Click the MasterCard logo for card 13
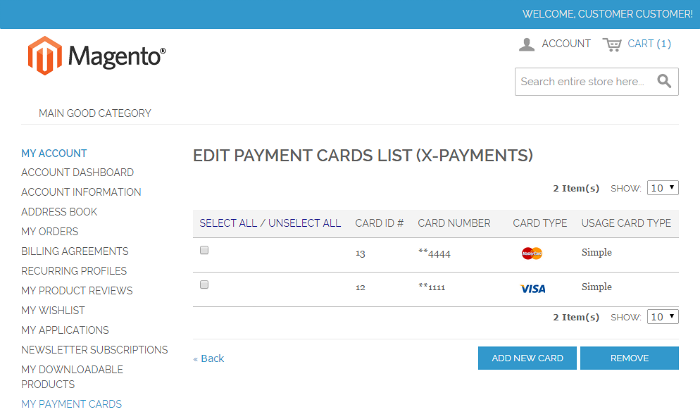700x419 pixels. point(532,253)
